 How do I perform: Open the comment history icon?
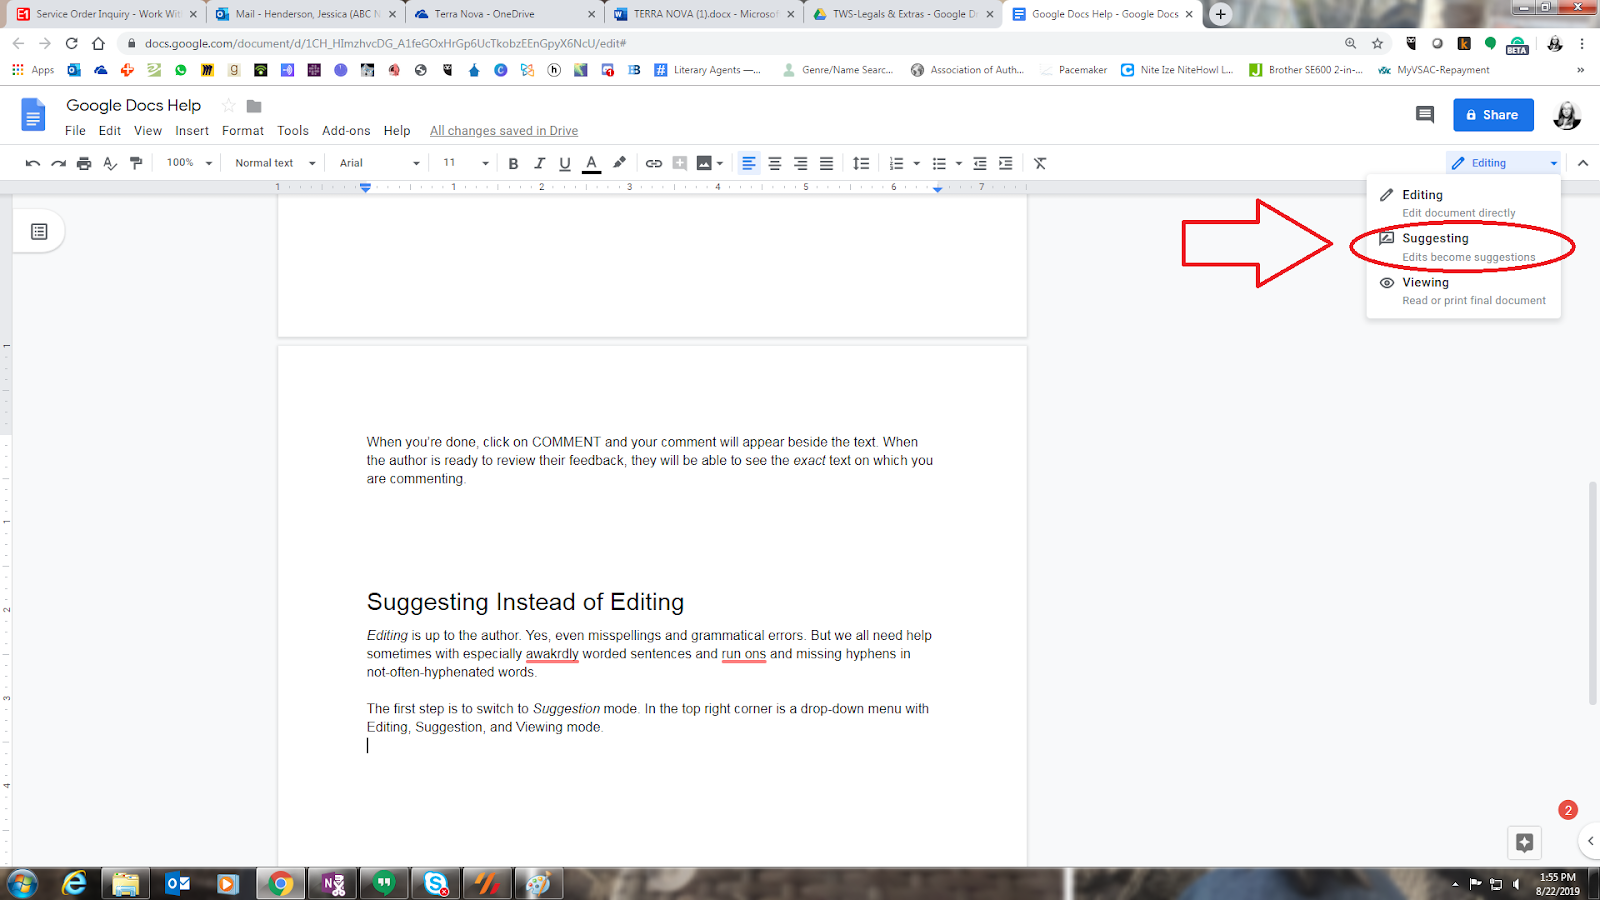point(1425,115)
